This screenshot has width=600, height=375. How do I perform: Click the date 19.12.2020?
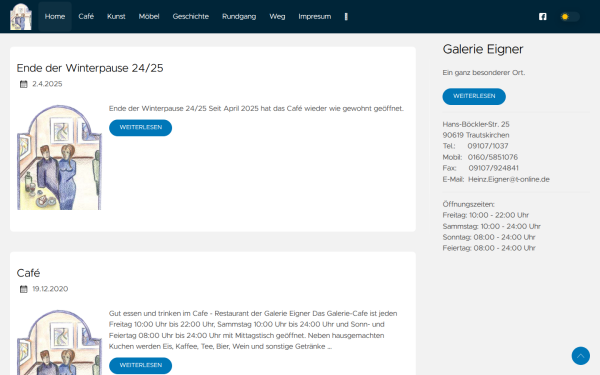pyautogui.click(x=50, y=289)
